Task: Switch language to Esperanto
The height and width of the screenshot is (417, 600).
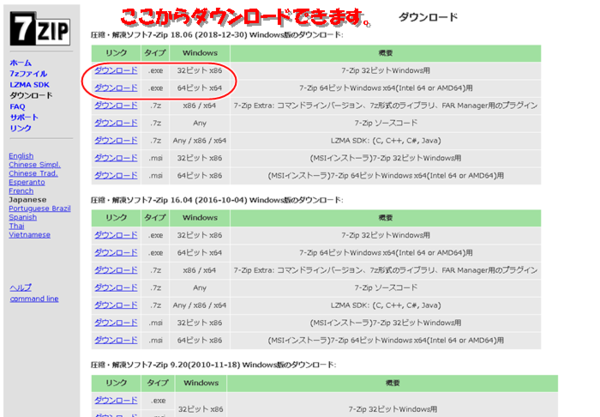Action: [27, 182]
